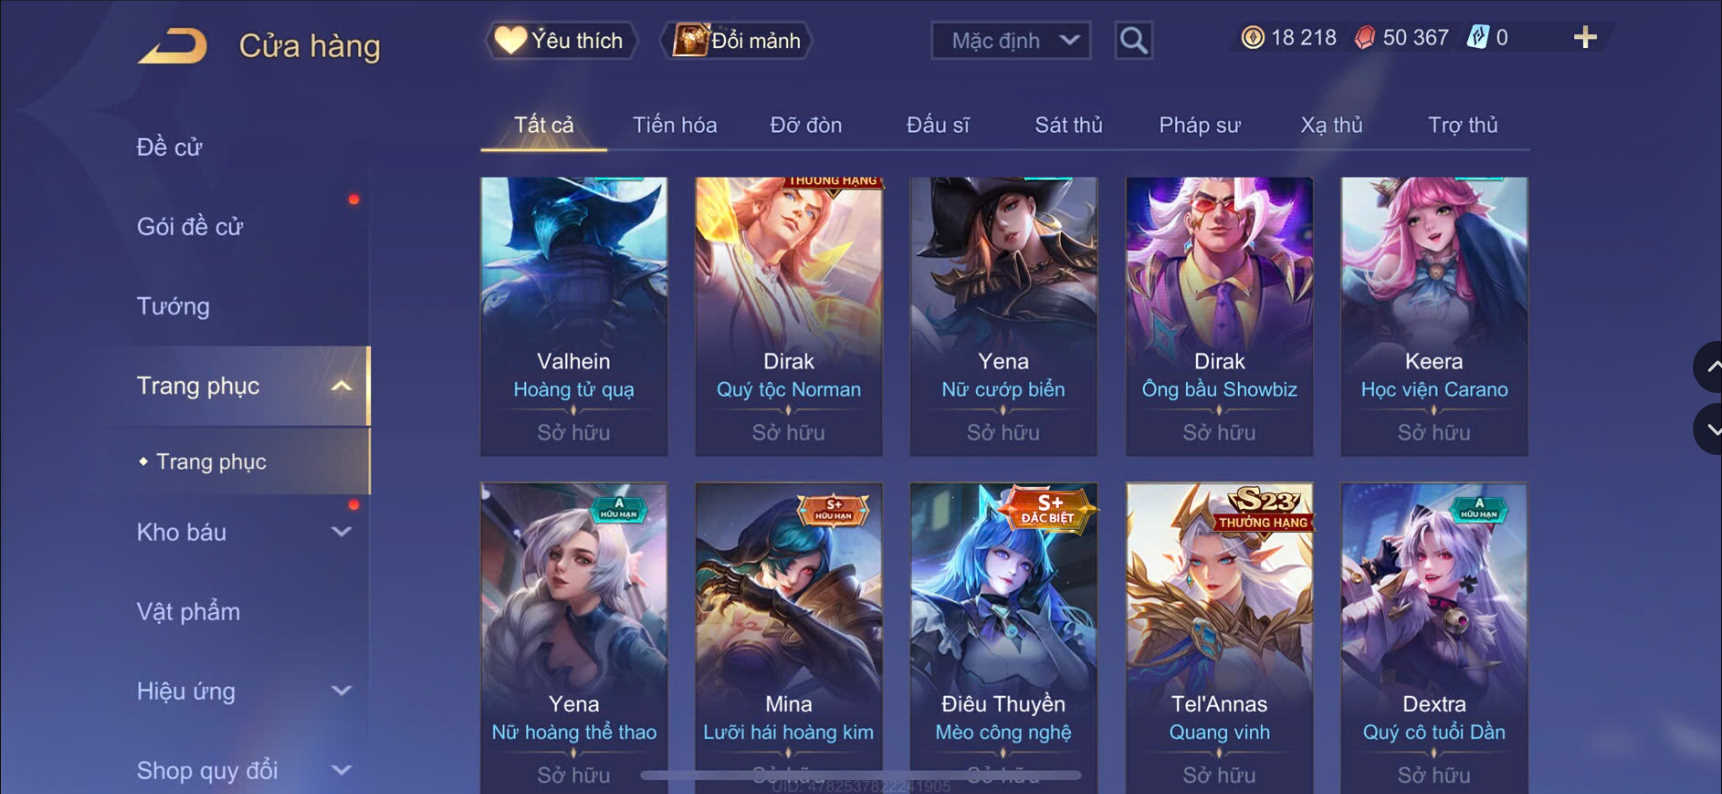Click the Đổi mảnh button
The height and width of the screenshot is (794, 1722).
coord(737,41)
